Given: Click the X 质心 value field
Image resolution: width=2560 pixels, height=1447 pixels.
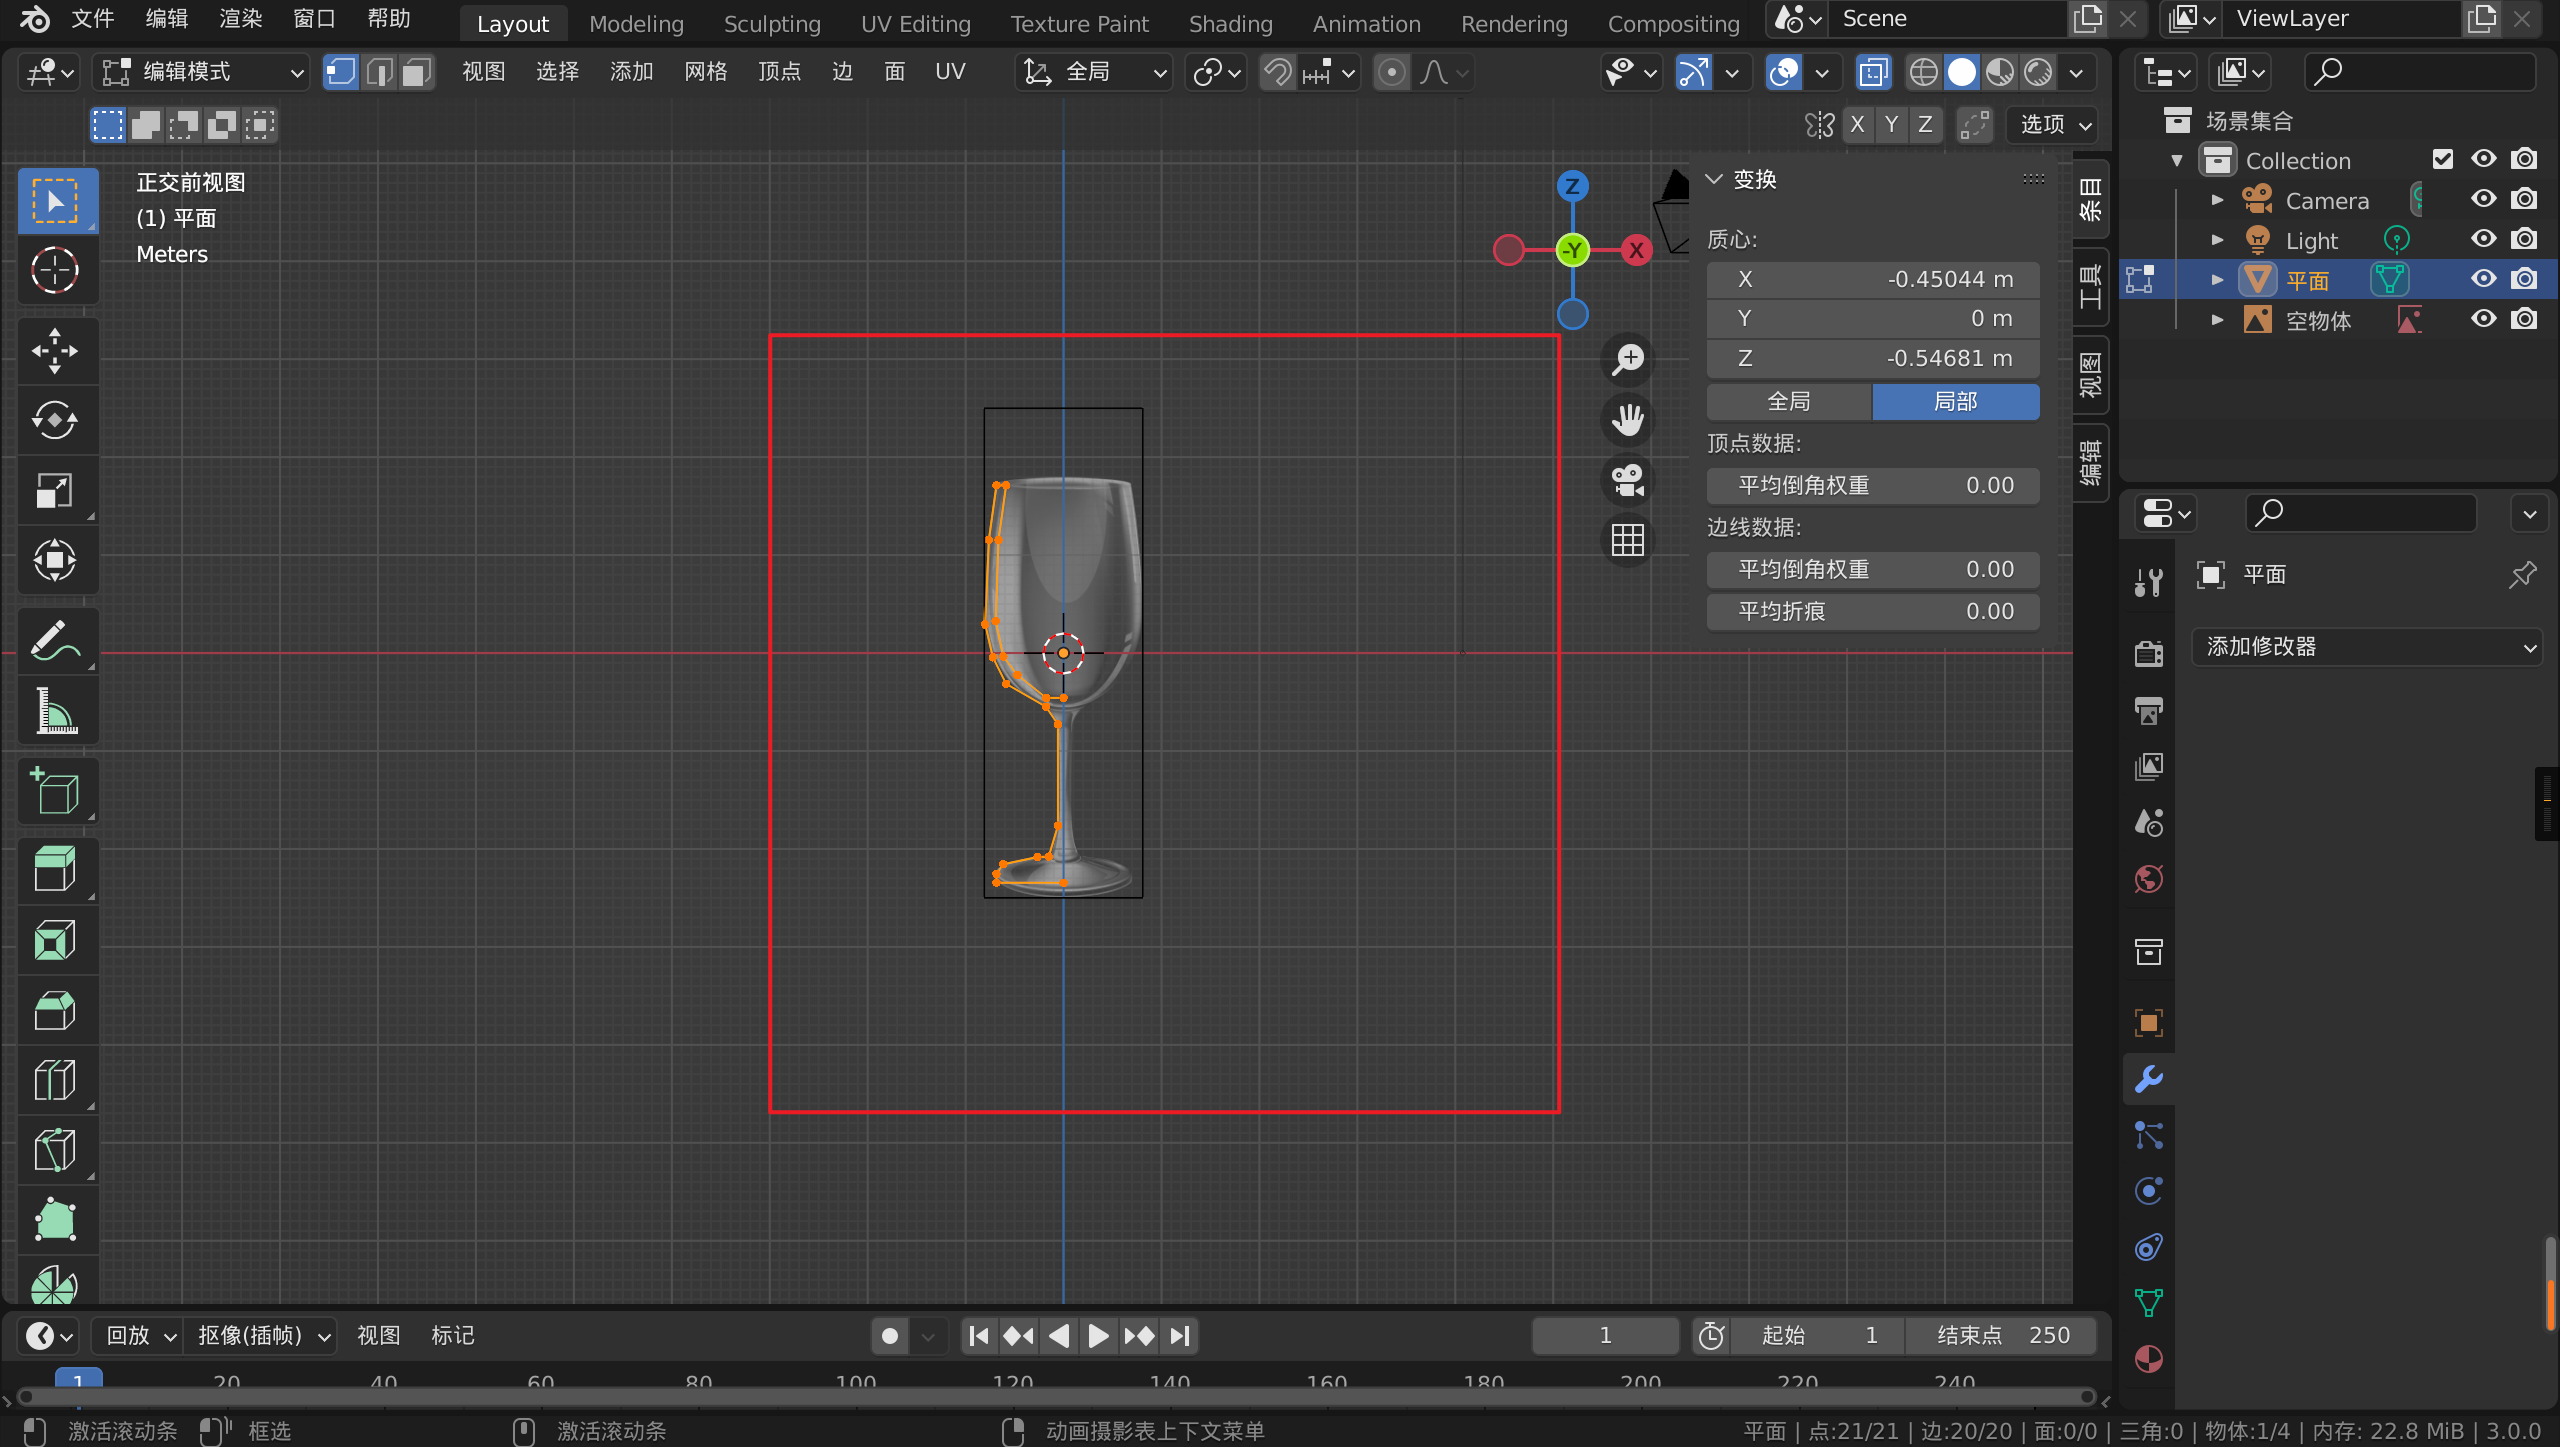Looking at the screenshot, I should [x=1873, y=280].
